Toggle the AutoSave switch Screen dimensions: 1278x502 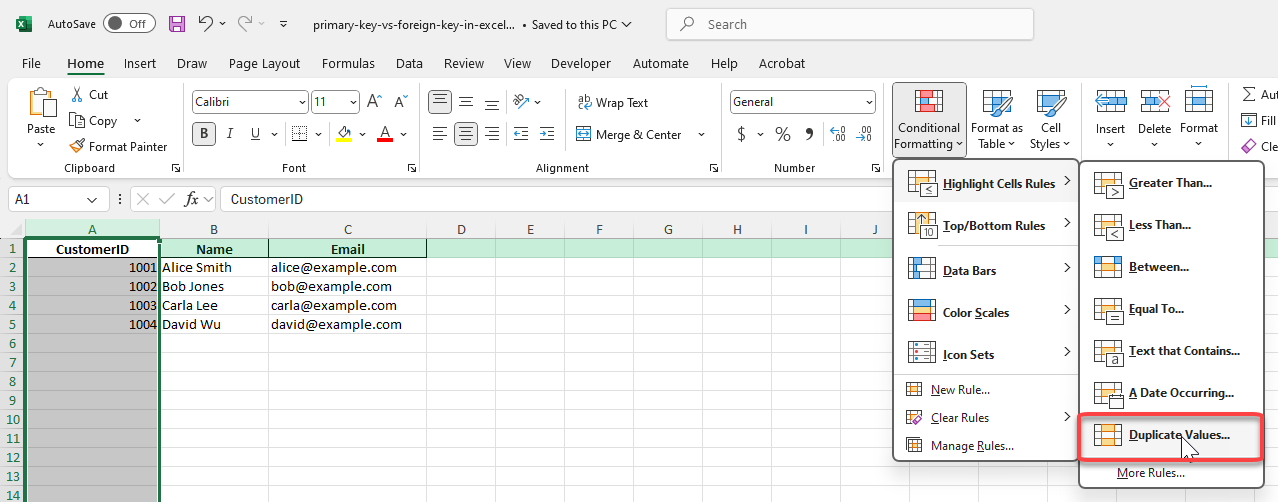(129, 23)
